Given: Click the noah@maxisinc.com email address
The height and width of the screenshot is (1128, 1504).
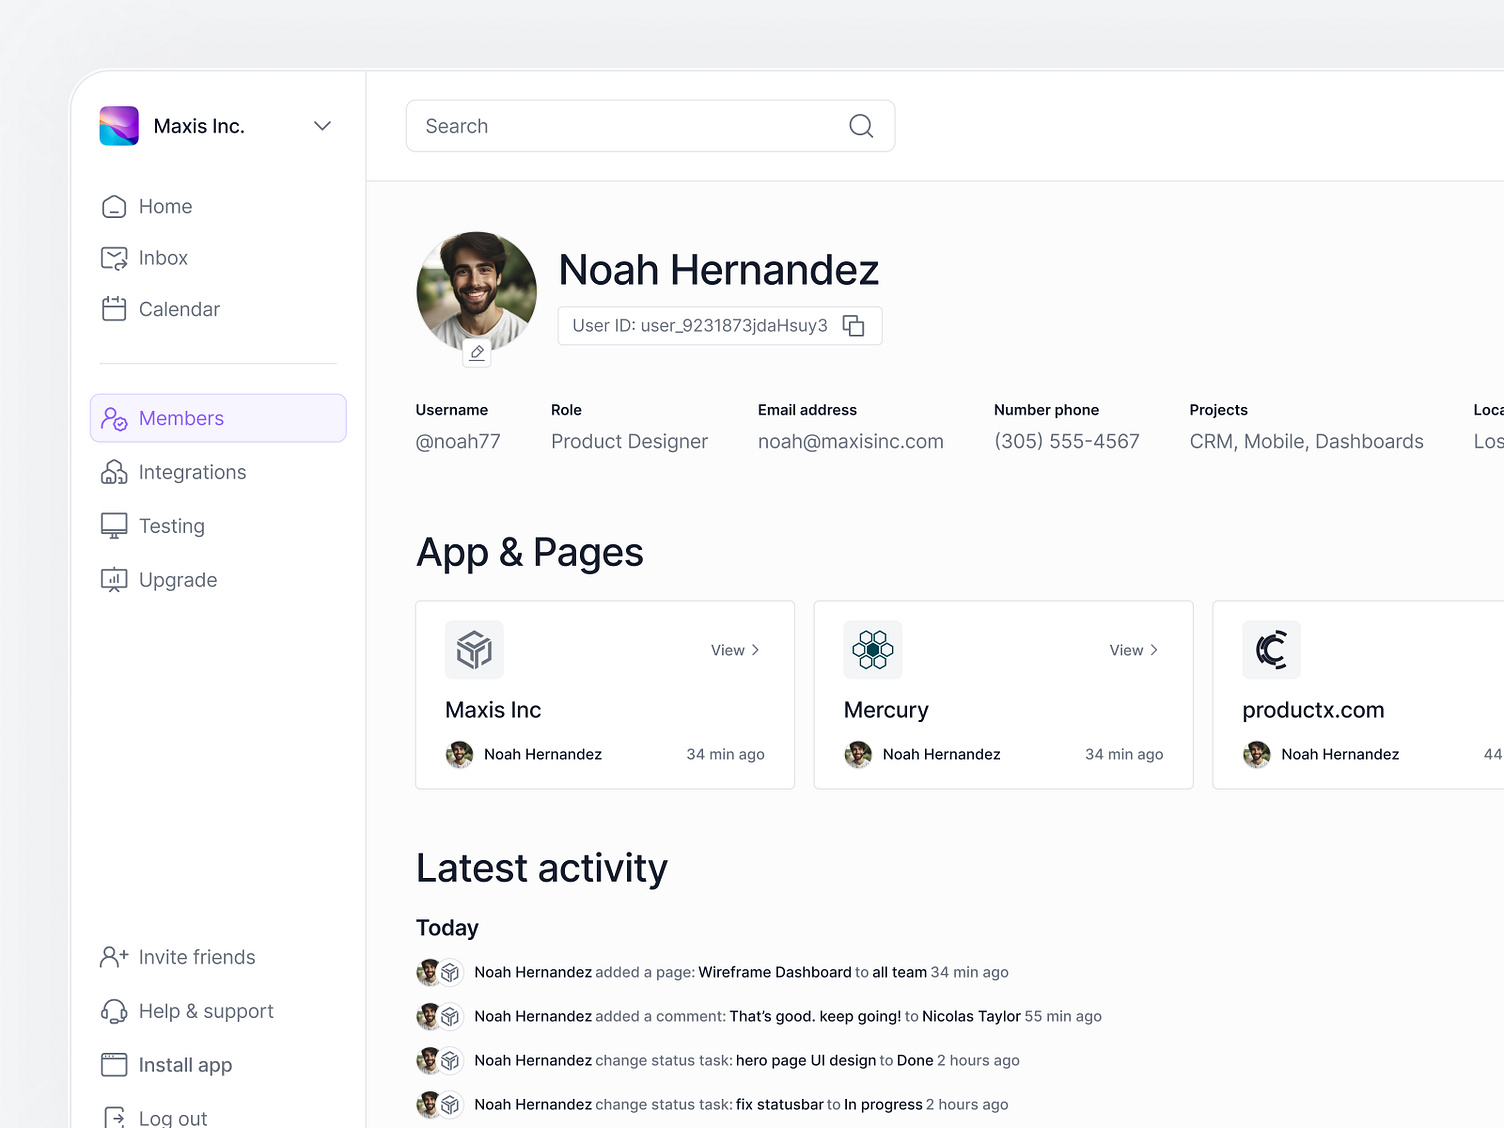Looking at the screenshot, I should [851, 441].
